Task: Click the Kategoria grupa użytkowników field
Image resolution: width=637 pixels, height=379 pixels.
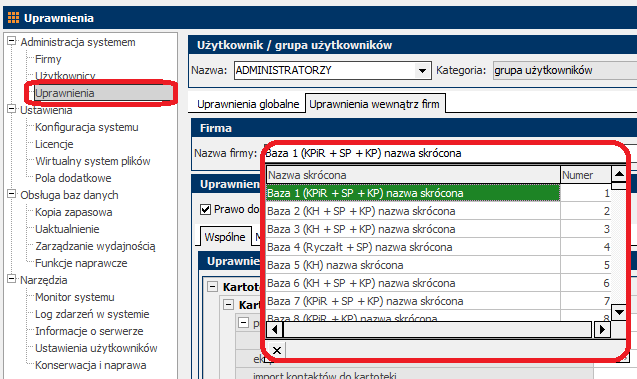Action: click(565, 70)
